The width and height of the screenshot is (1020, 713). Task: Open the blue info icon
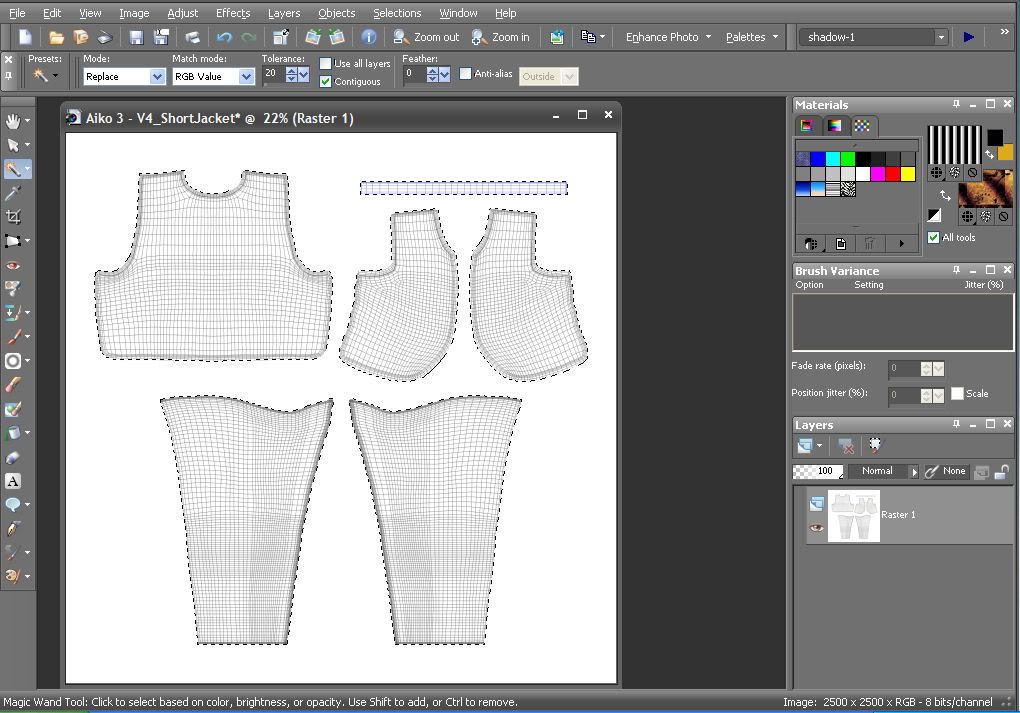(x=369, y=37)
